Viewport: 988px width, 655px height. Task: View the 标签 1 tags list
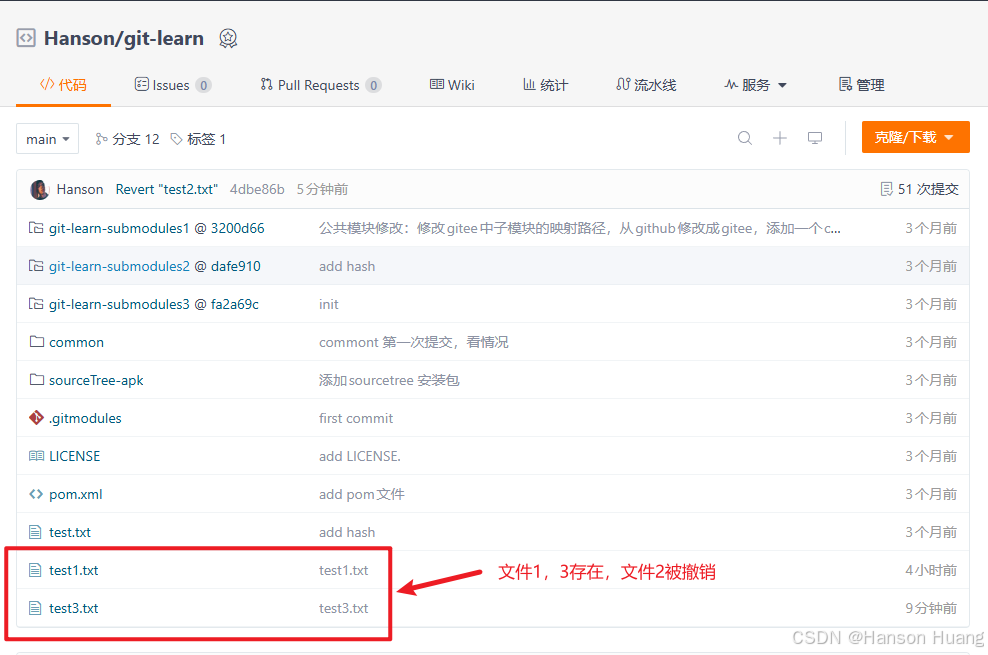[x=198, y=139]
